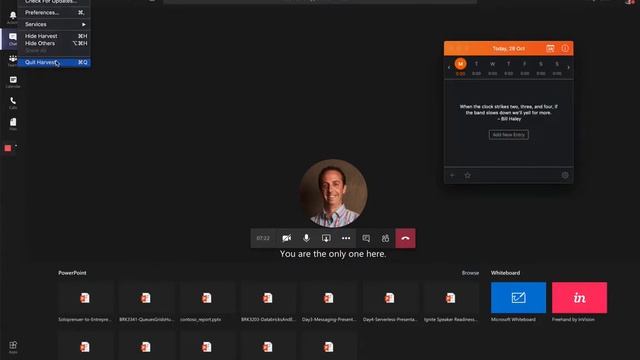Image resolution: width=640 pixels, height=360 pixels.
Task: Go to next week in Harvest
Action: [569, 67]
